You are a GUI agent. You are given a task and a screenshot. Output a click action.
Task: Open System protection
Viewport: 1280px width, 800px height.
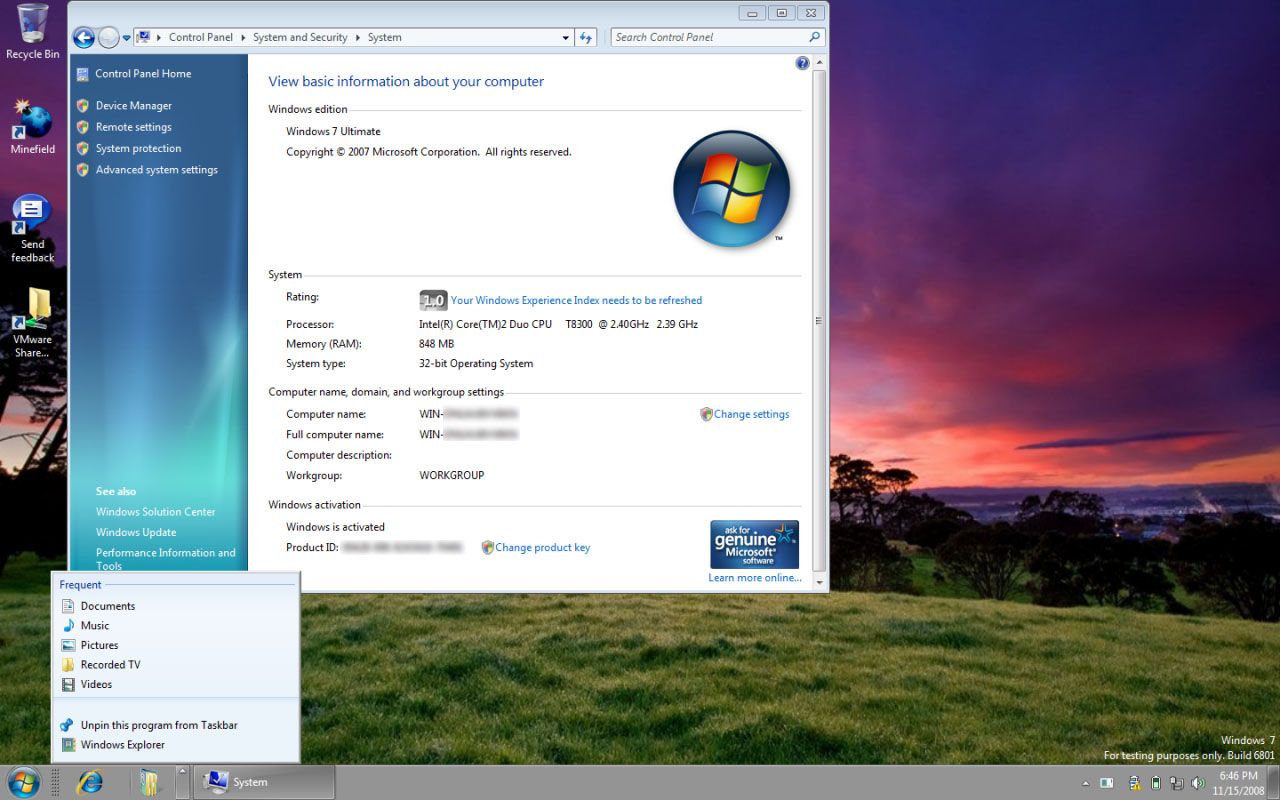point(139,148)
